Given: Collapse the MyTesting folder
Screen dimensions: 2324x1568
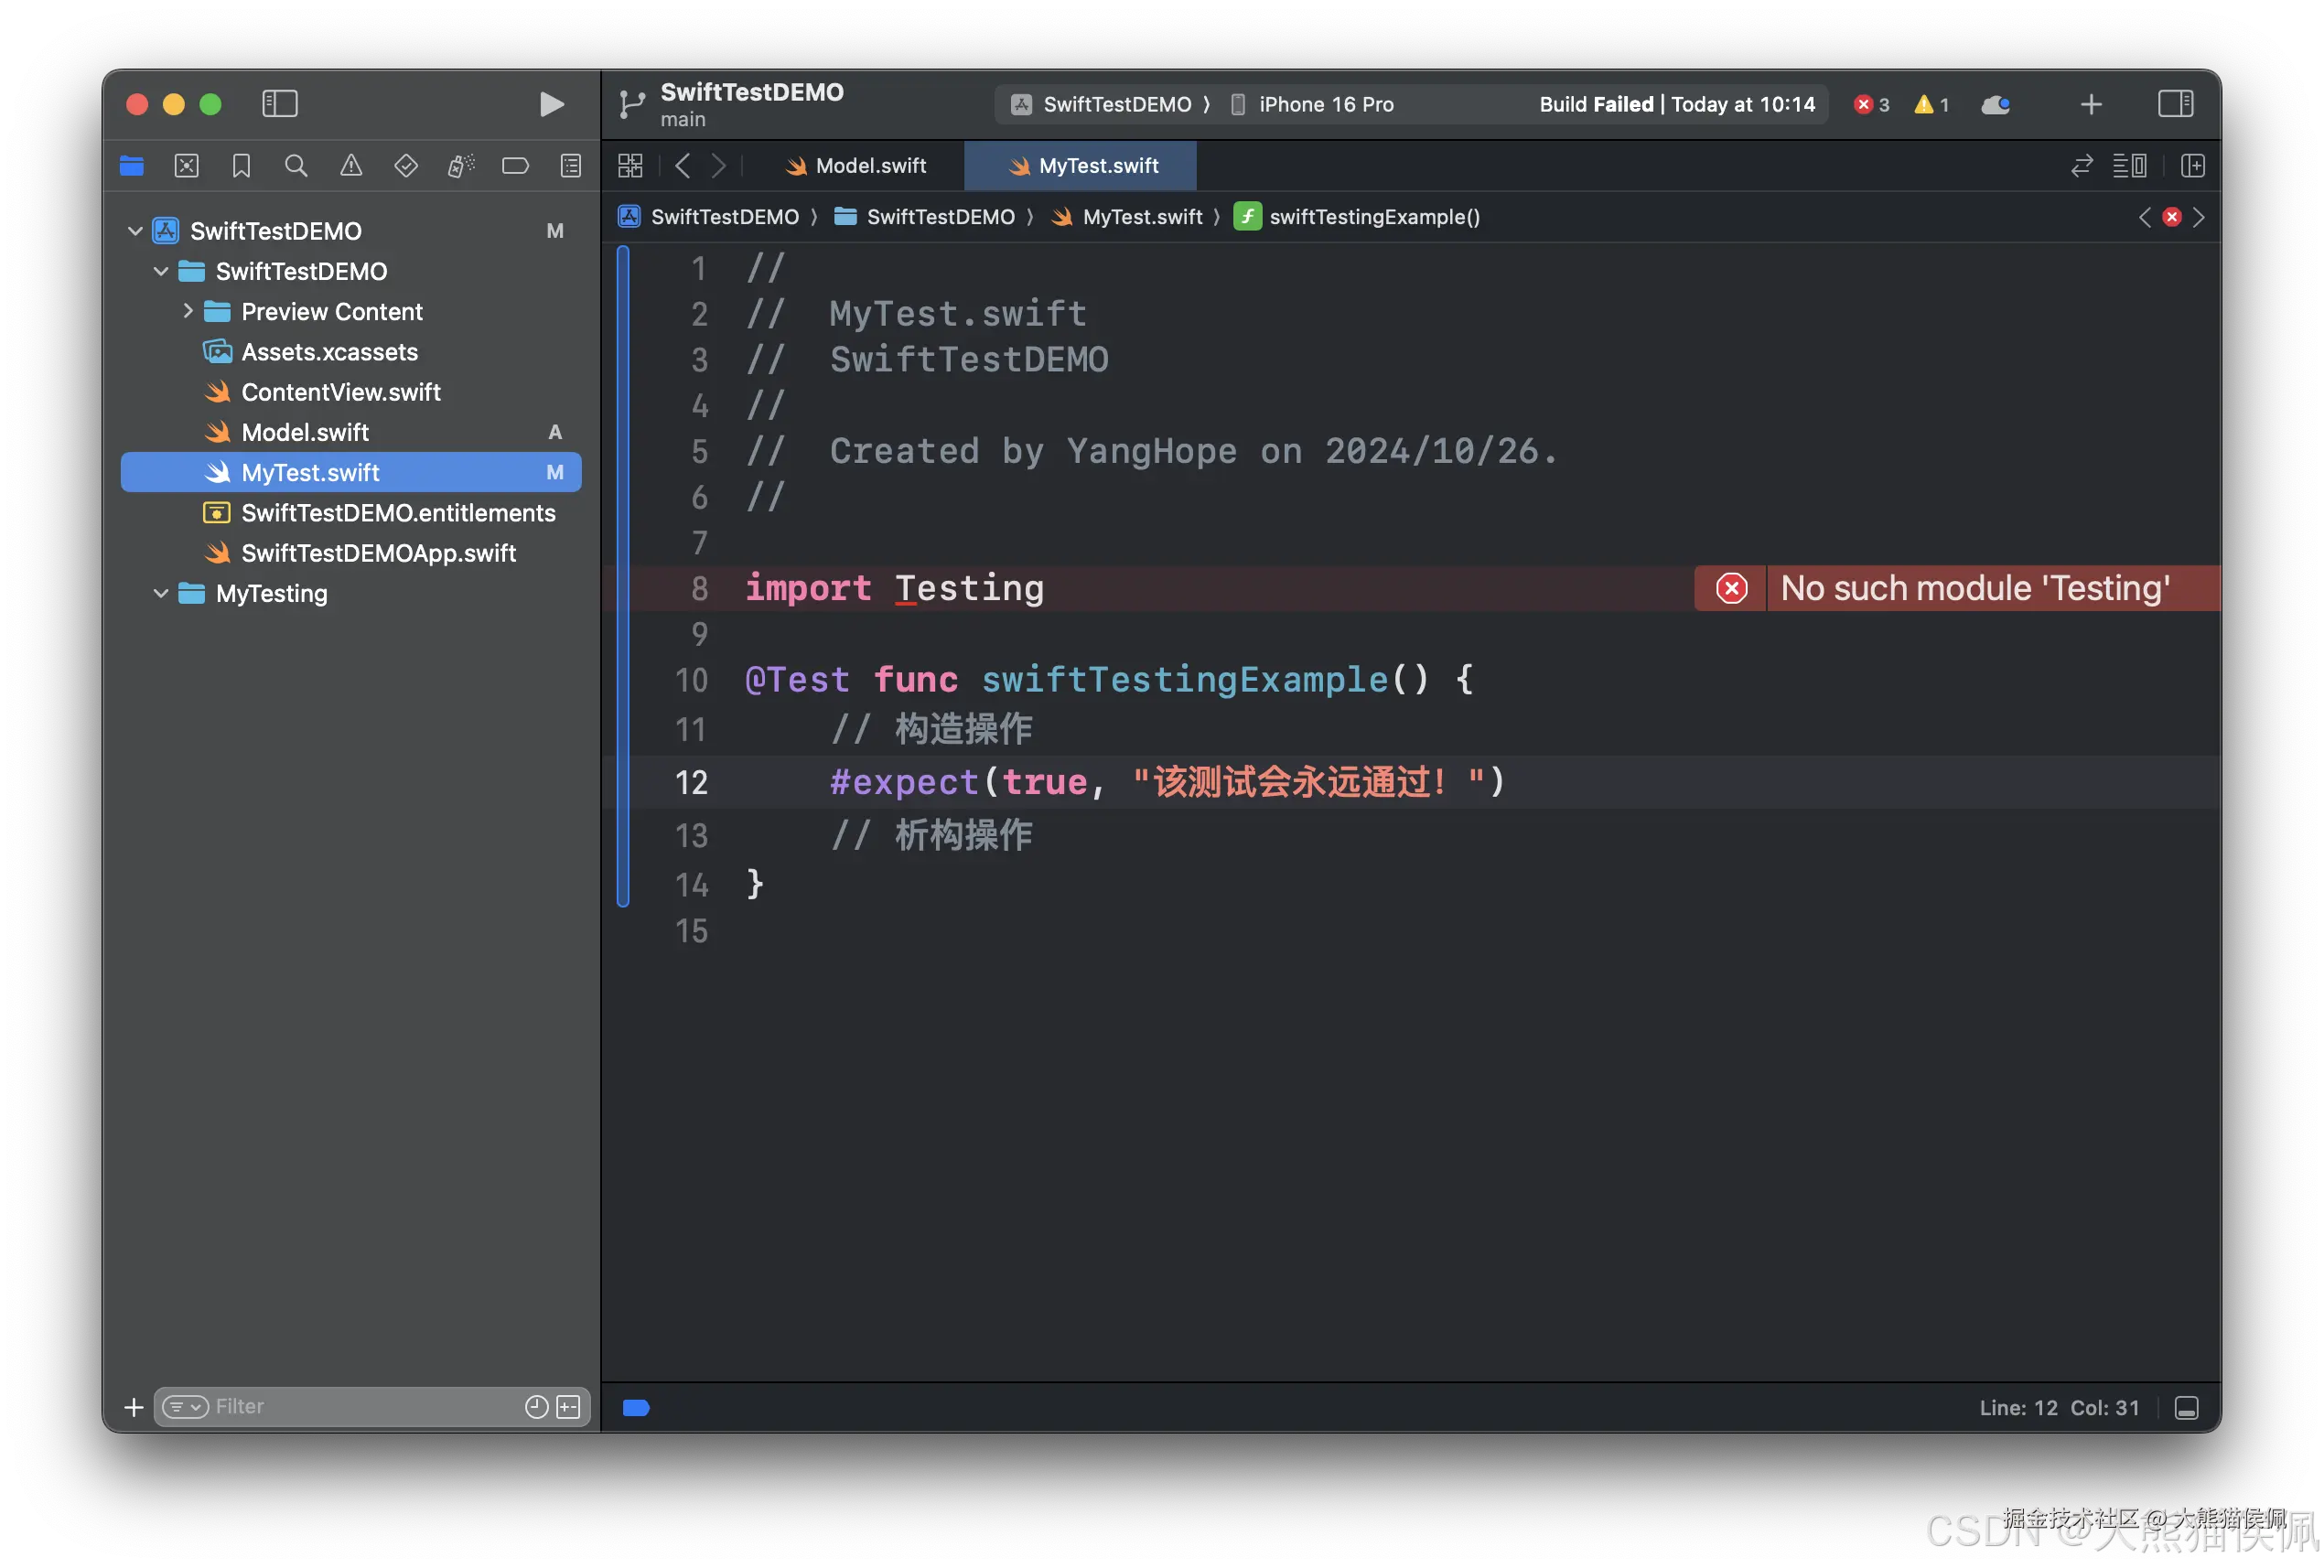Looking at the screenshot, I should tap(161, 594).
